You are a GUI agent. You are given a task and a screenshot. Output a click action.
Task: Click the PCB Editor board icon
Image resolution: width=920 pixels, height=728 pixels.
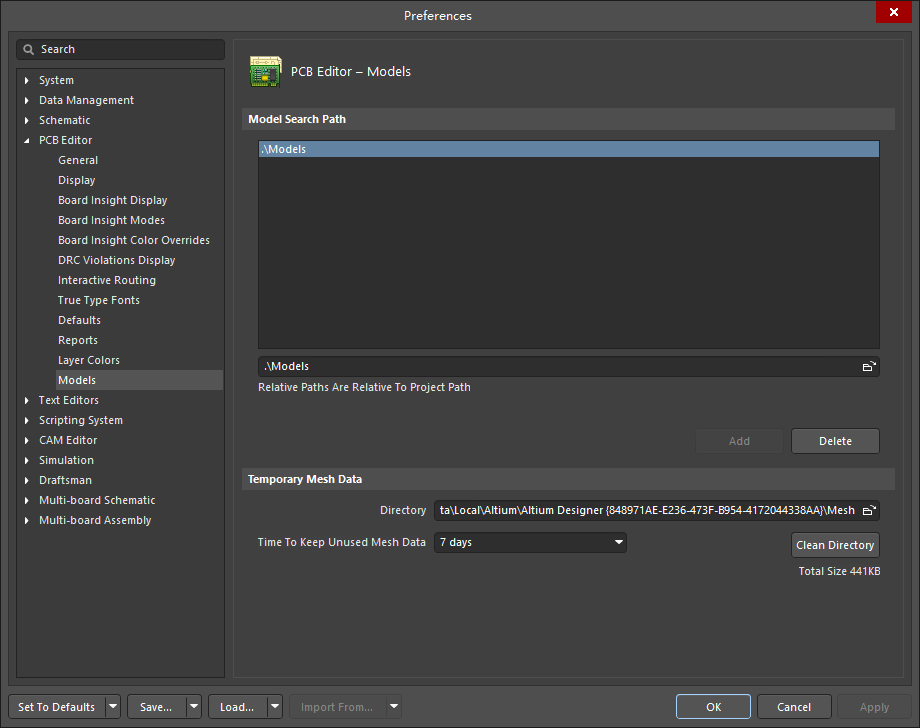click(x=265, y=72)
